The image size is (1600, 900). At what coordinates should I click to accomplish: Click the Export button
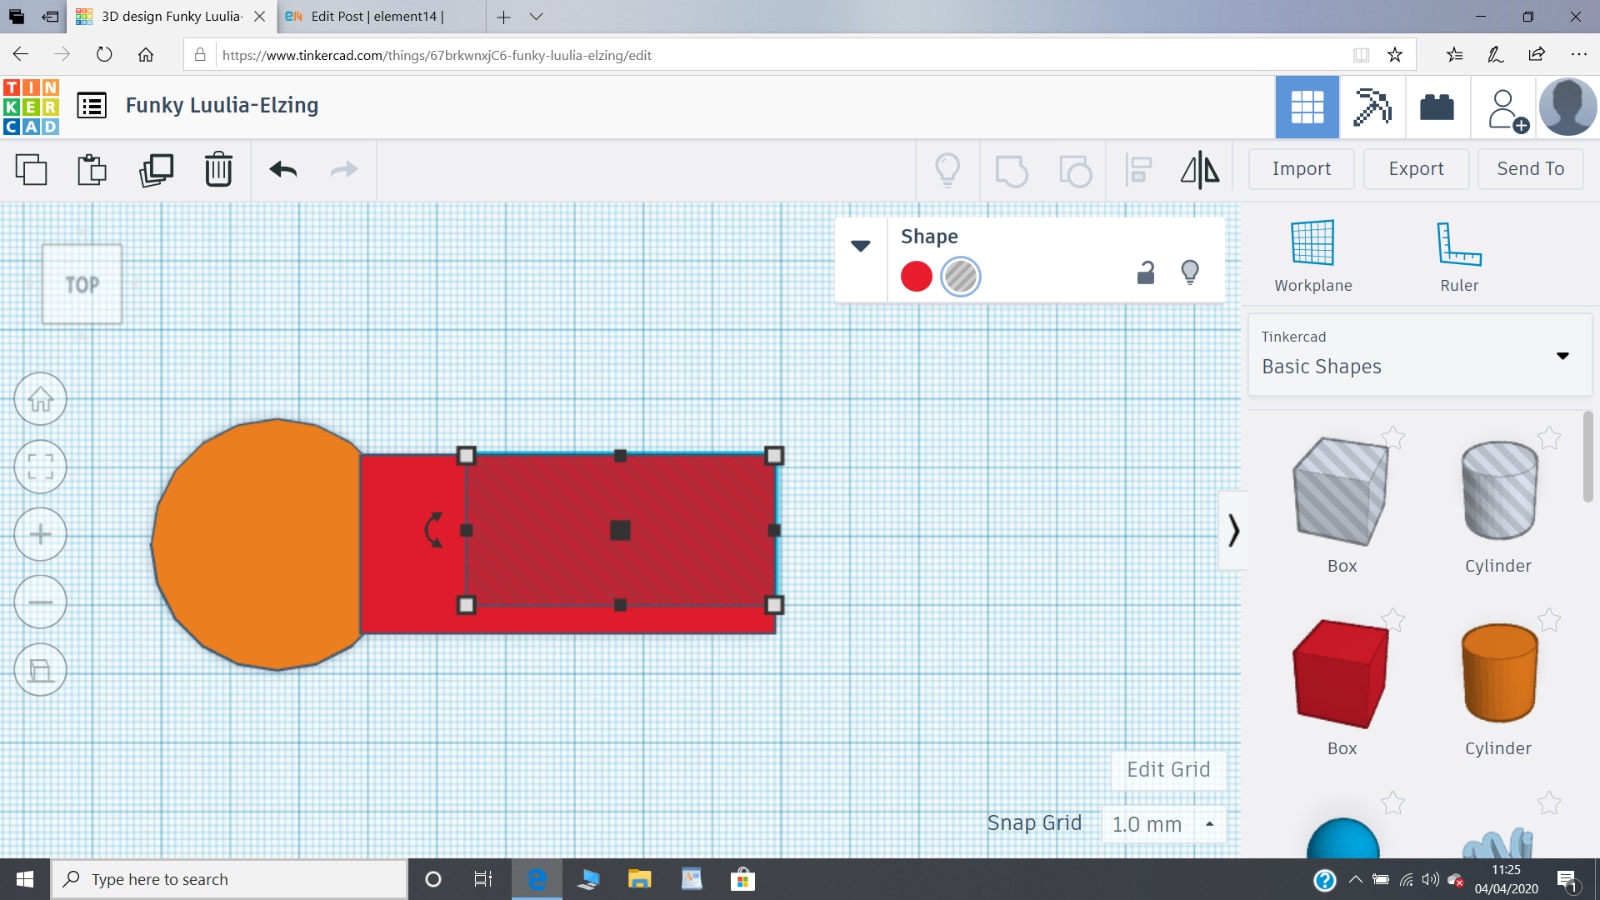[1415, 169]
